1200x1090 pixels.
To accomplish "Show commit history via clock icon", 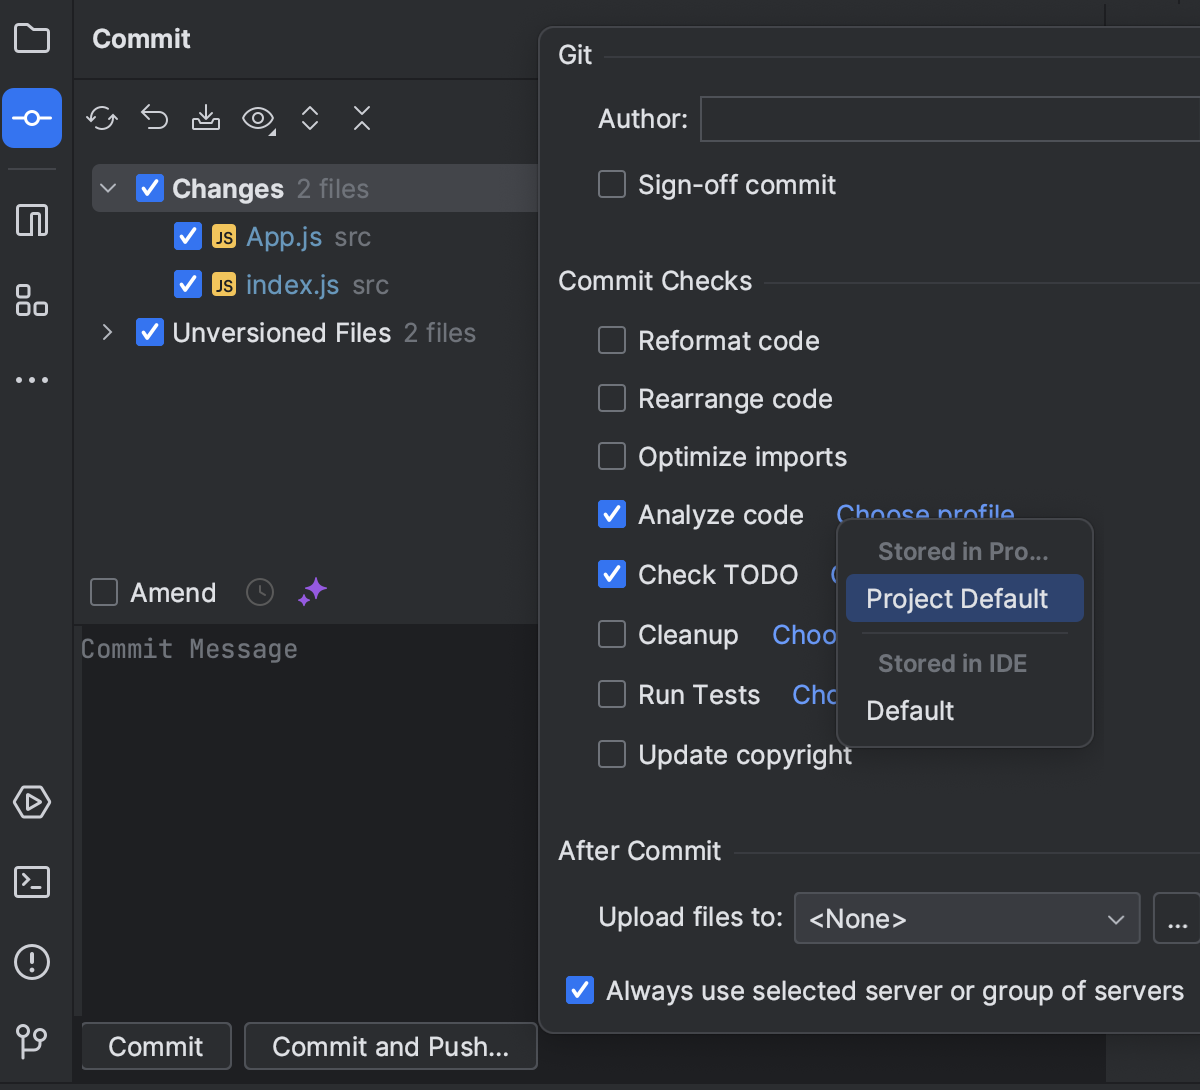I will coord(259,592).
